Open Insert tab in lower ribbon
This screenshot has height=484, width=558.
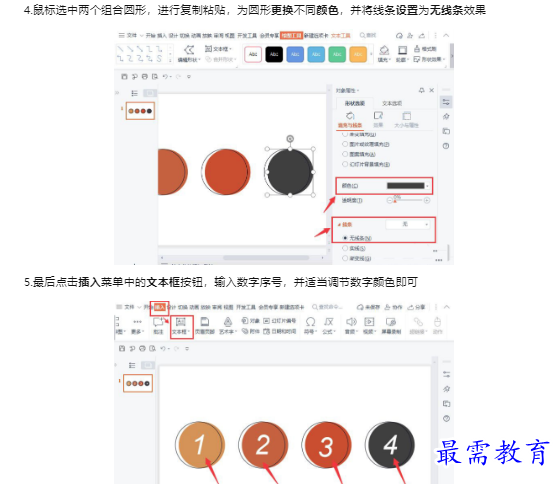(x=159, y=307)
